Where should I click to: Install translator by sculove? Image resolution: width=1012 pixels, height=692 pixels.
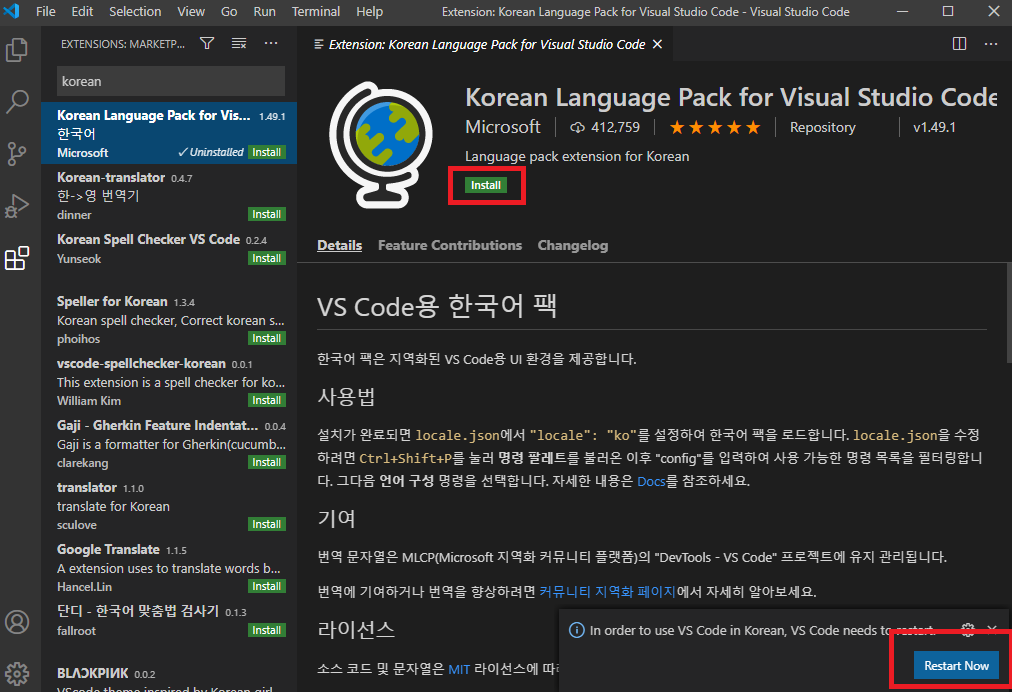coord(267,524)
